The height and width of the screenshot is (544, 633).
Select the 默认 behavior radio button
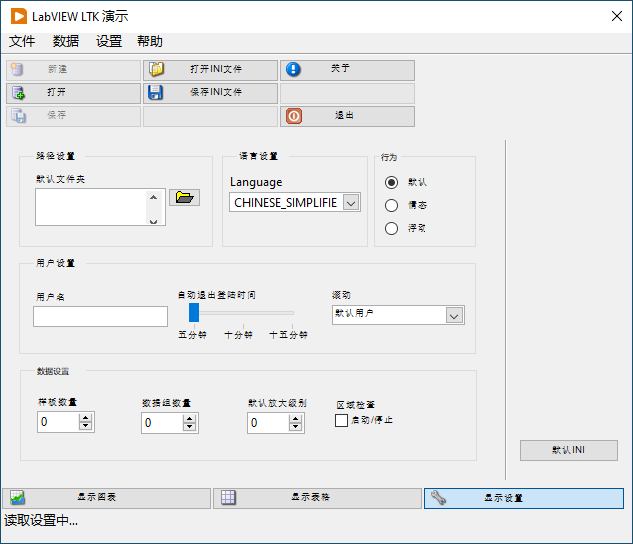click(x=391, y=182)
